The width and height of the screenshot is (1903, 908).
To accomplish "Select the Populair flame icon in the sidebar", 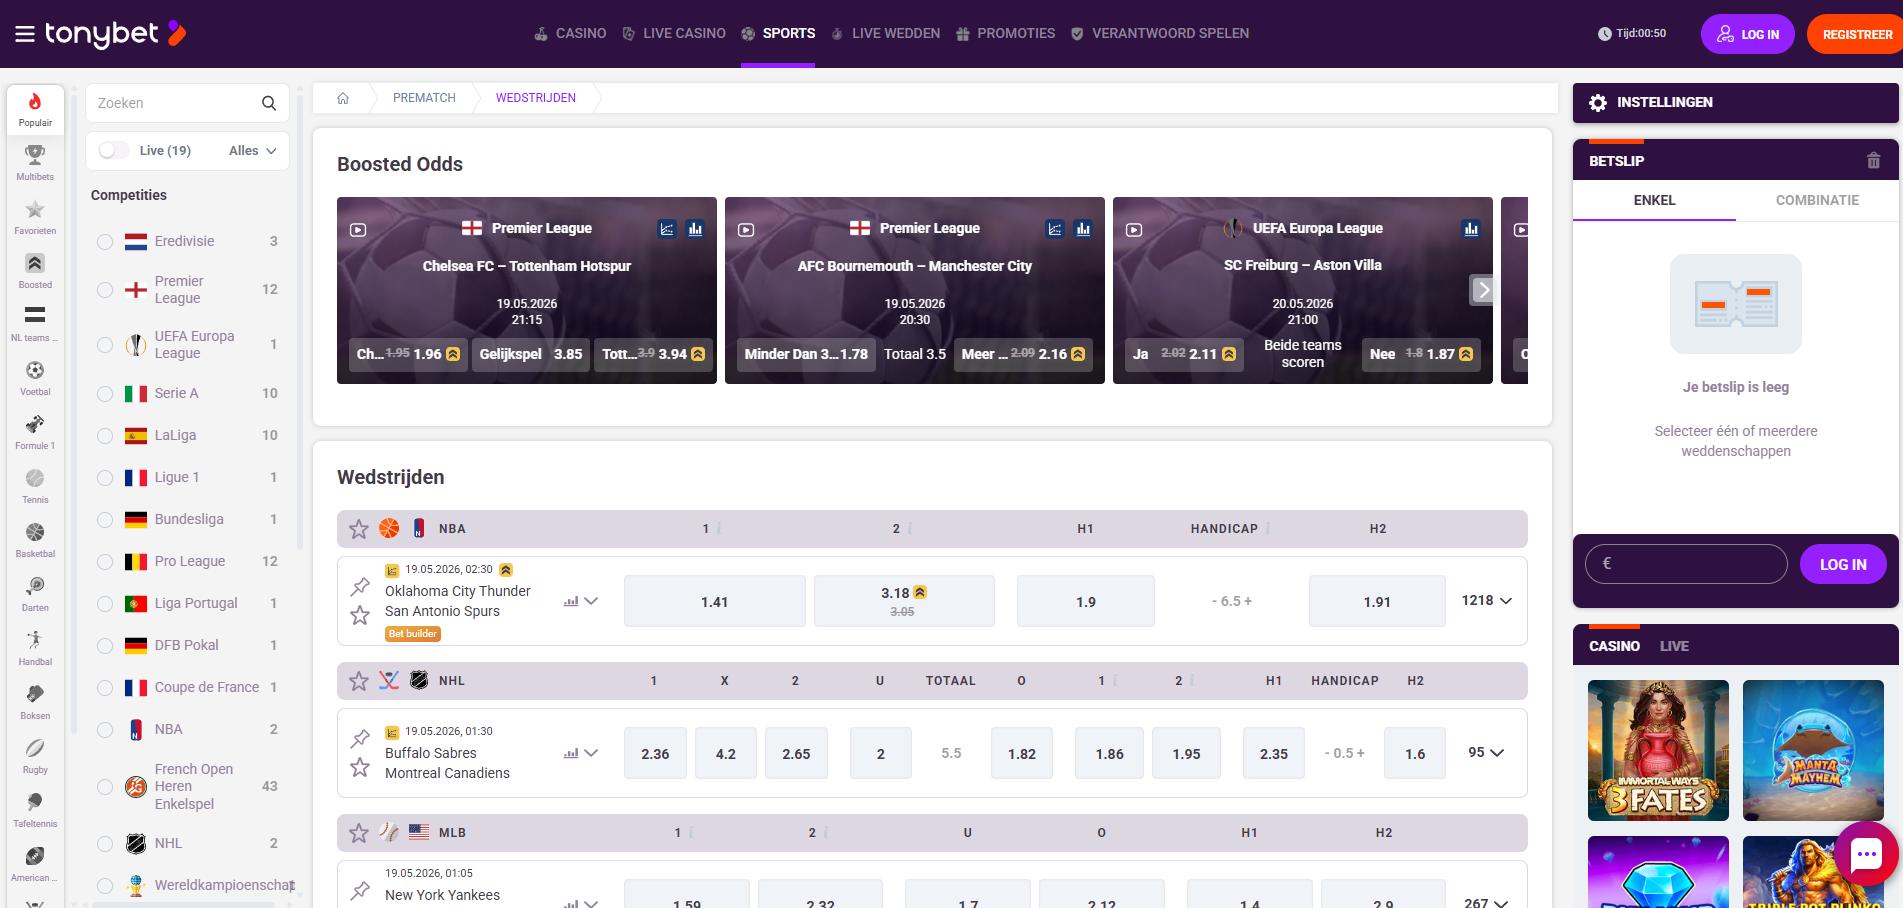I will point(35,102).
